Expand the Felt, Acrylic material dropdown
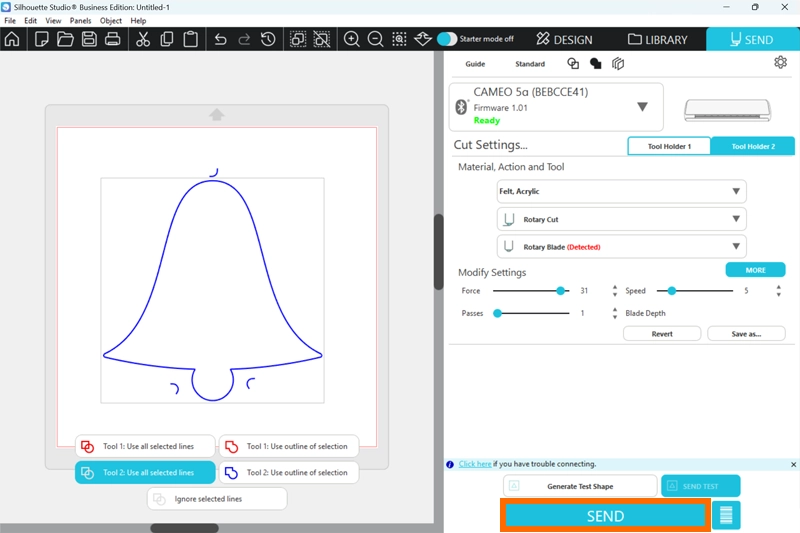Viewport: 800px width, 533px height. pos(621,191)
